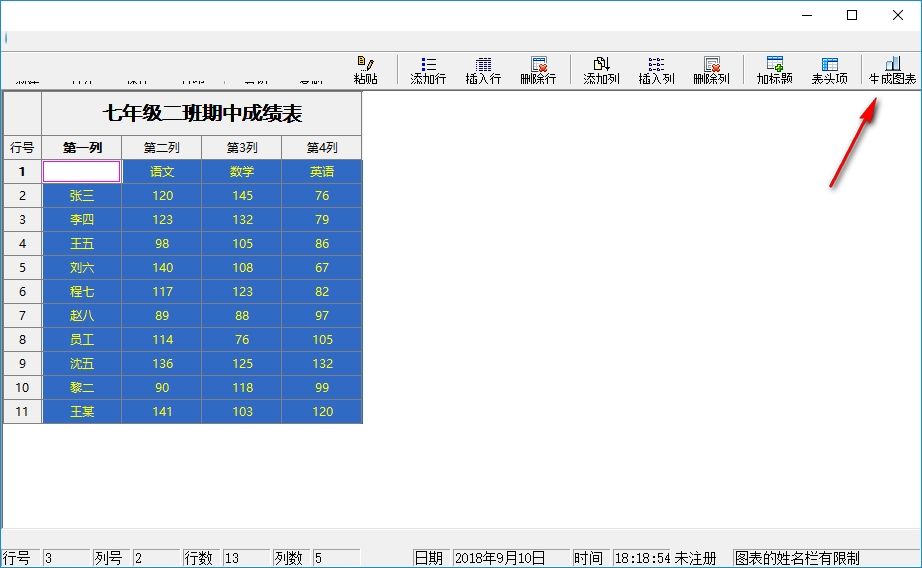Click 赵八's 英语 score 97
922x568 pixels.
coord(322,316)
